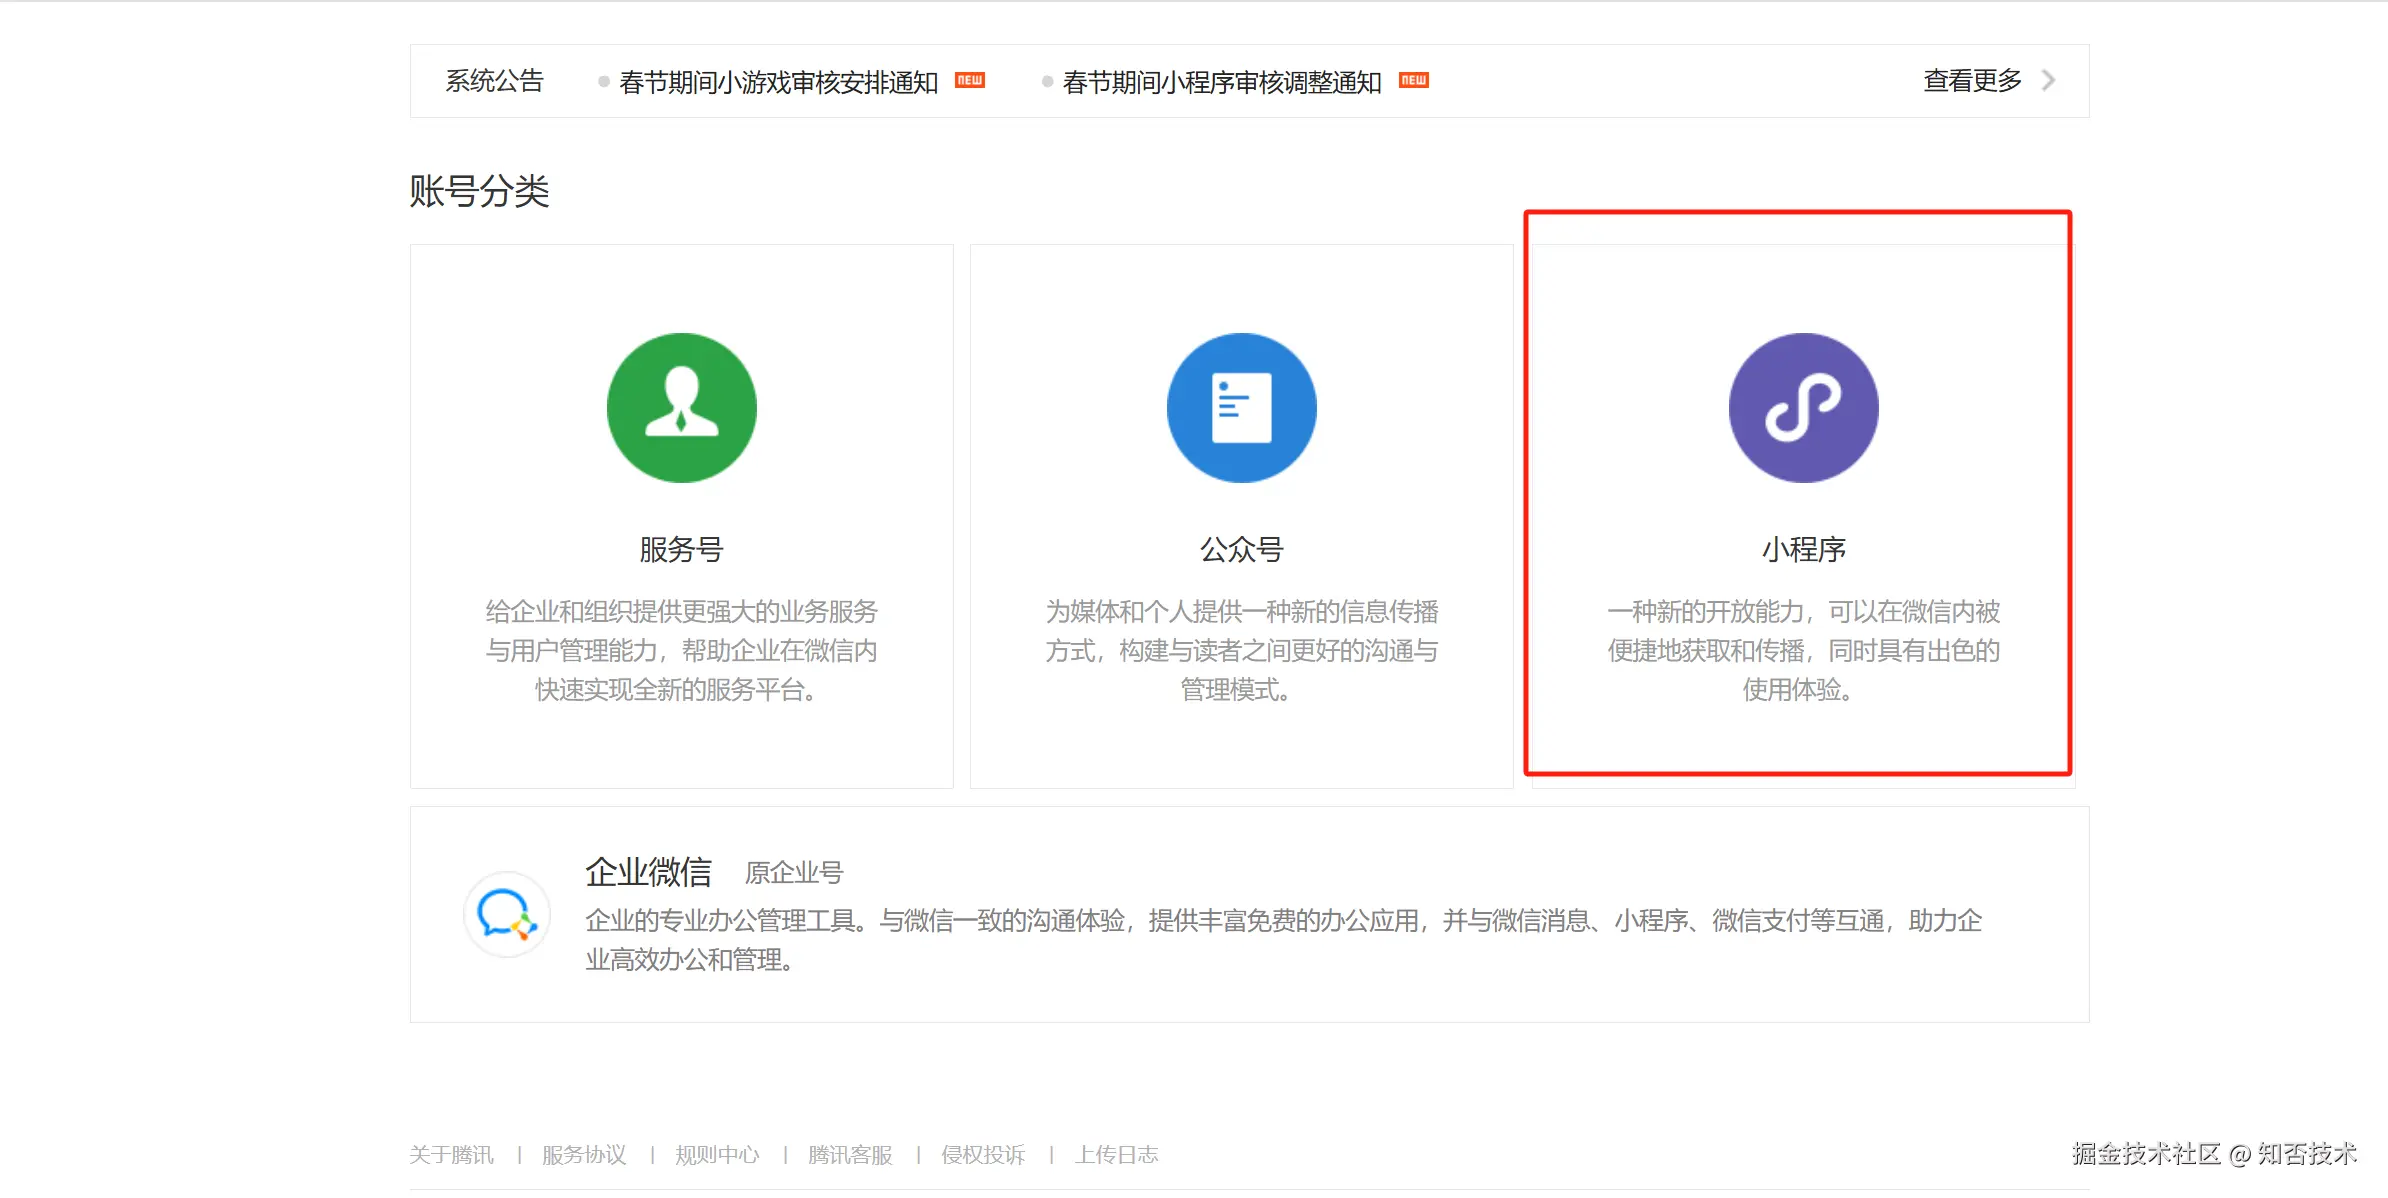
Task: Open 春节期间小游戏审核安排通知 announcement
Action: click(x=778, y=82)
